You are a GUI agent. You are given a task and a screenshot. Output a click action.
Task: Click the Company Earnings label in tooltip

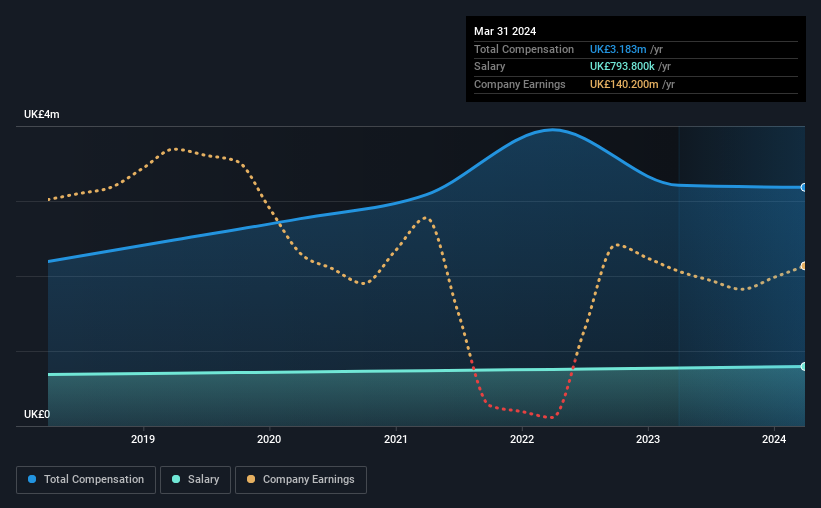coord(520,84)
